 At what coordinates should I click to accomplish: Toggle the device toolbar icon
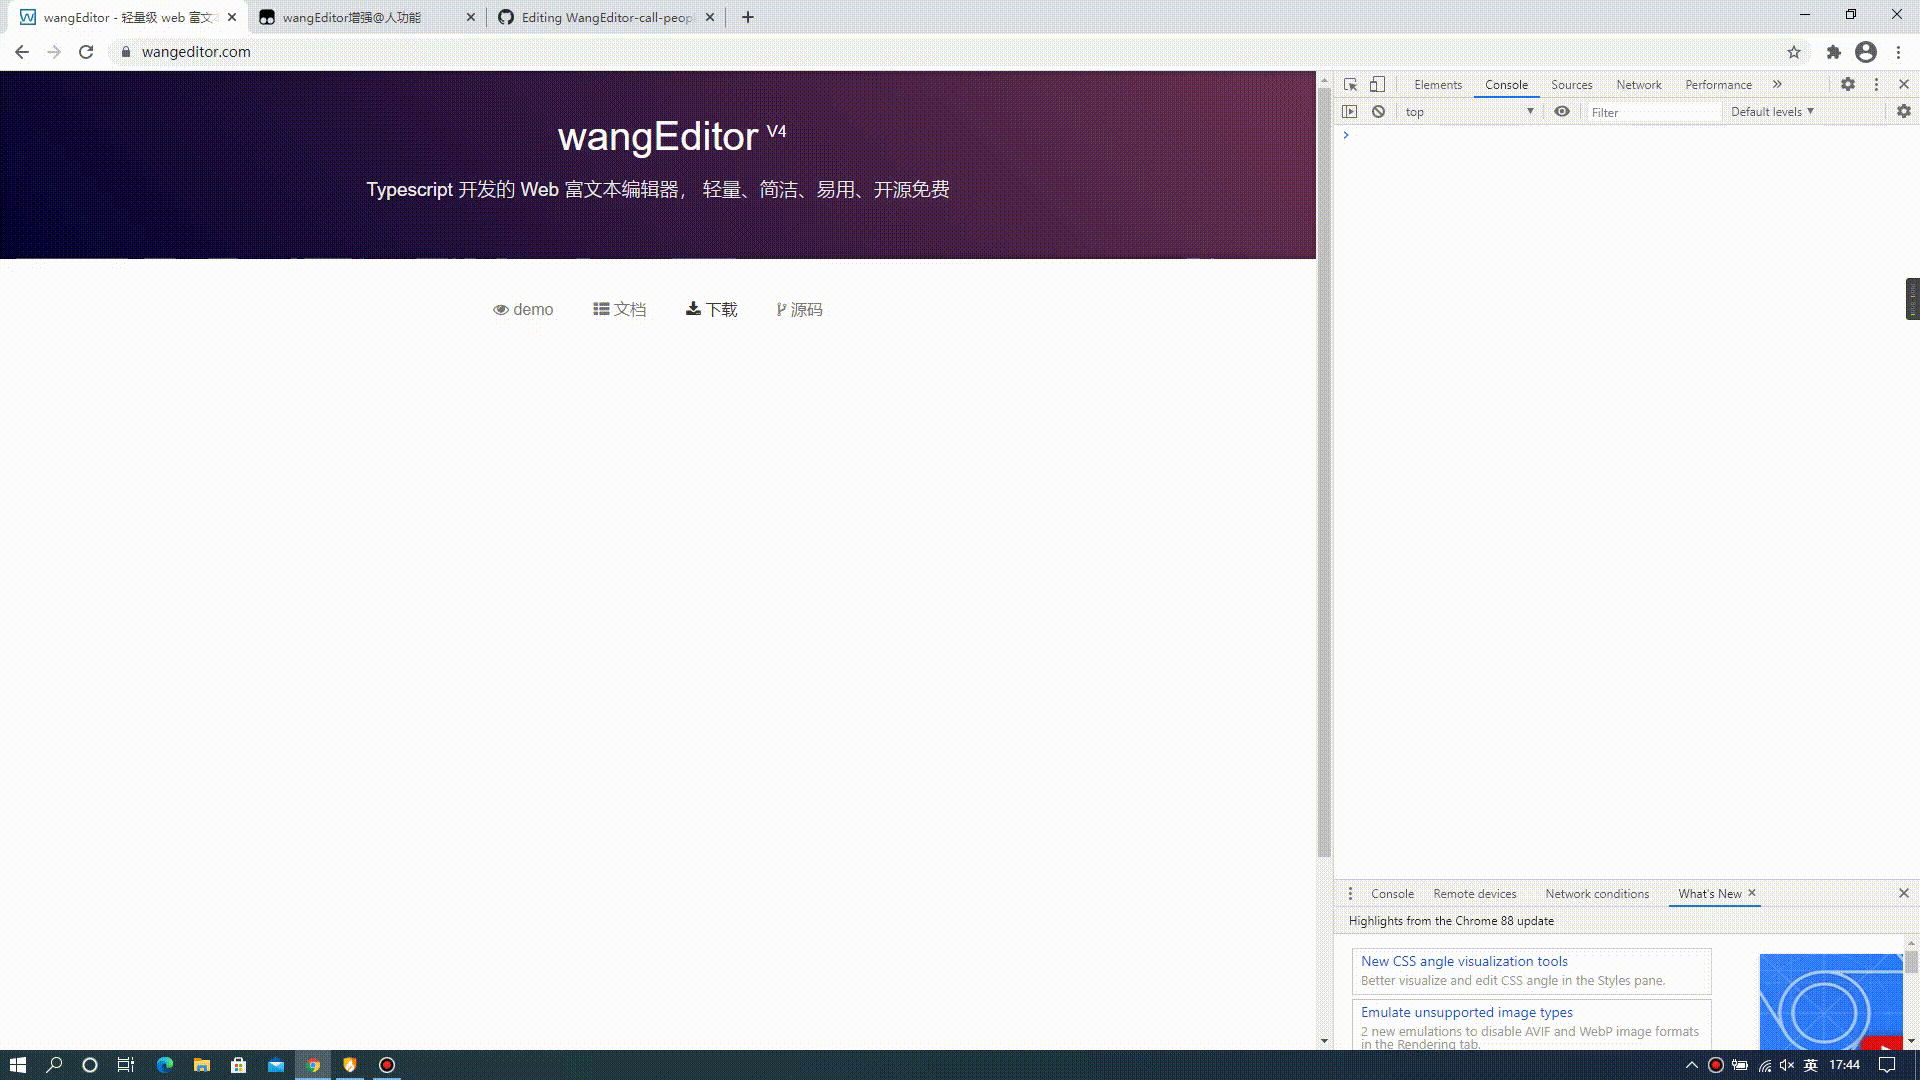(x=1377, y=84)
